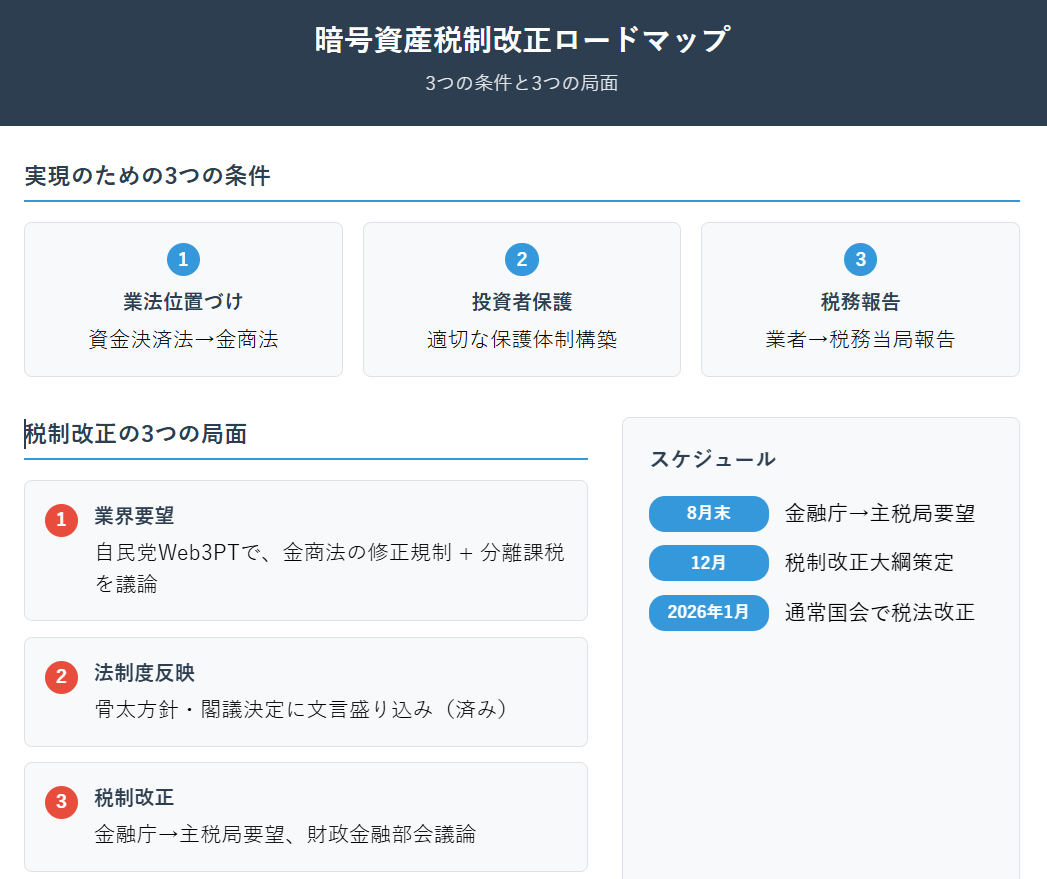Select the red "3" icon beside 税制改正
The height and width of the screenshot is (879, 1047).
[59, 802]
